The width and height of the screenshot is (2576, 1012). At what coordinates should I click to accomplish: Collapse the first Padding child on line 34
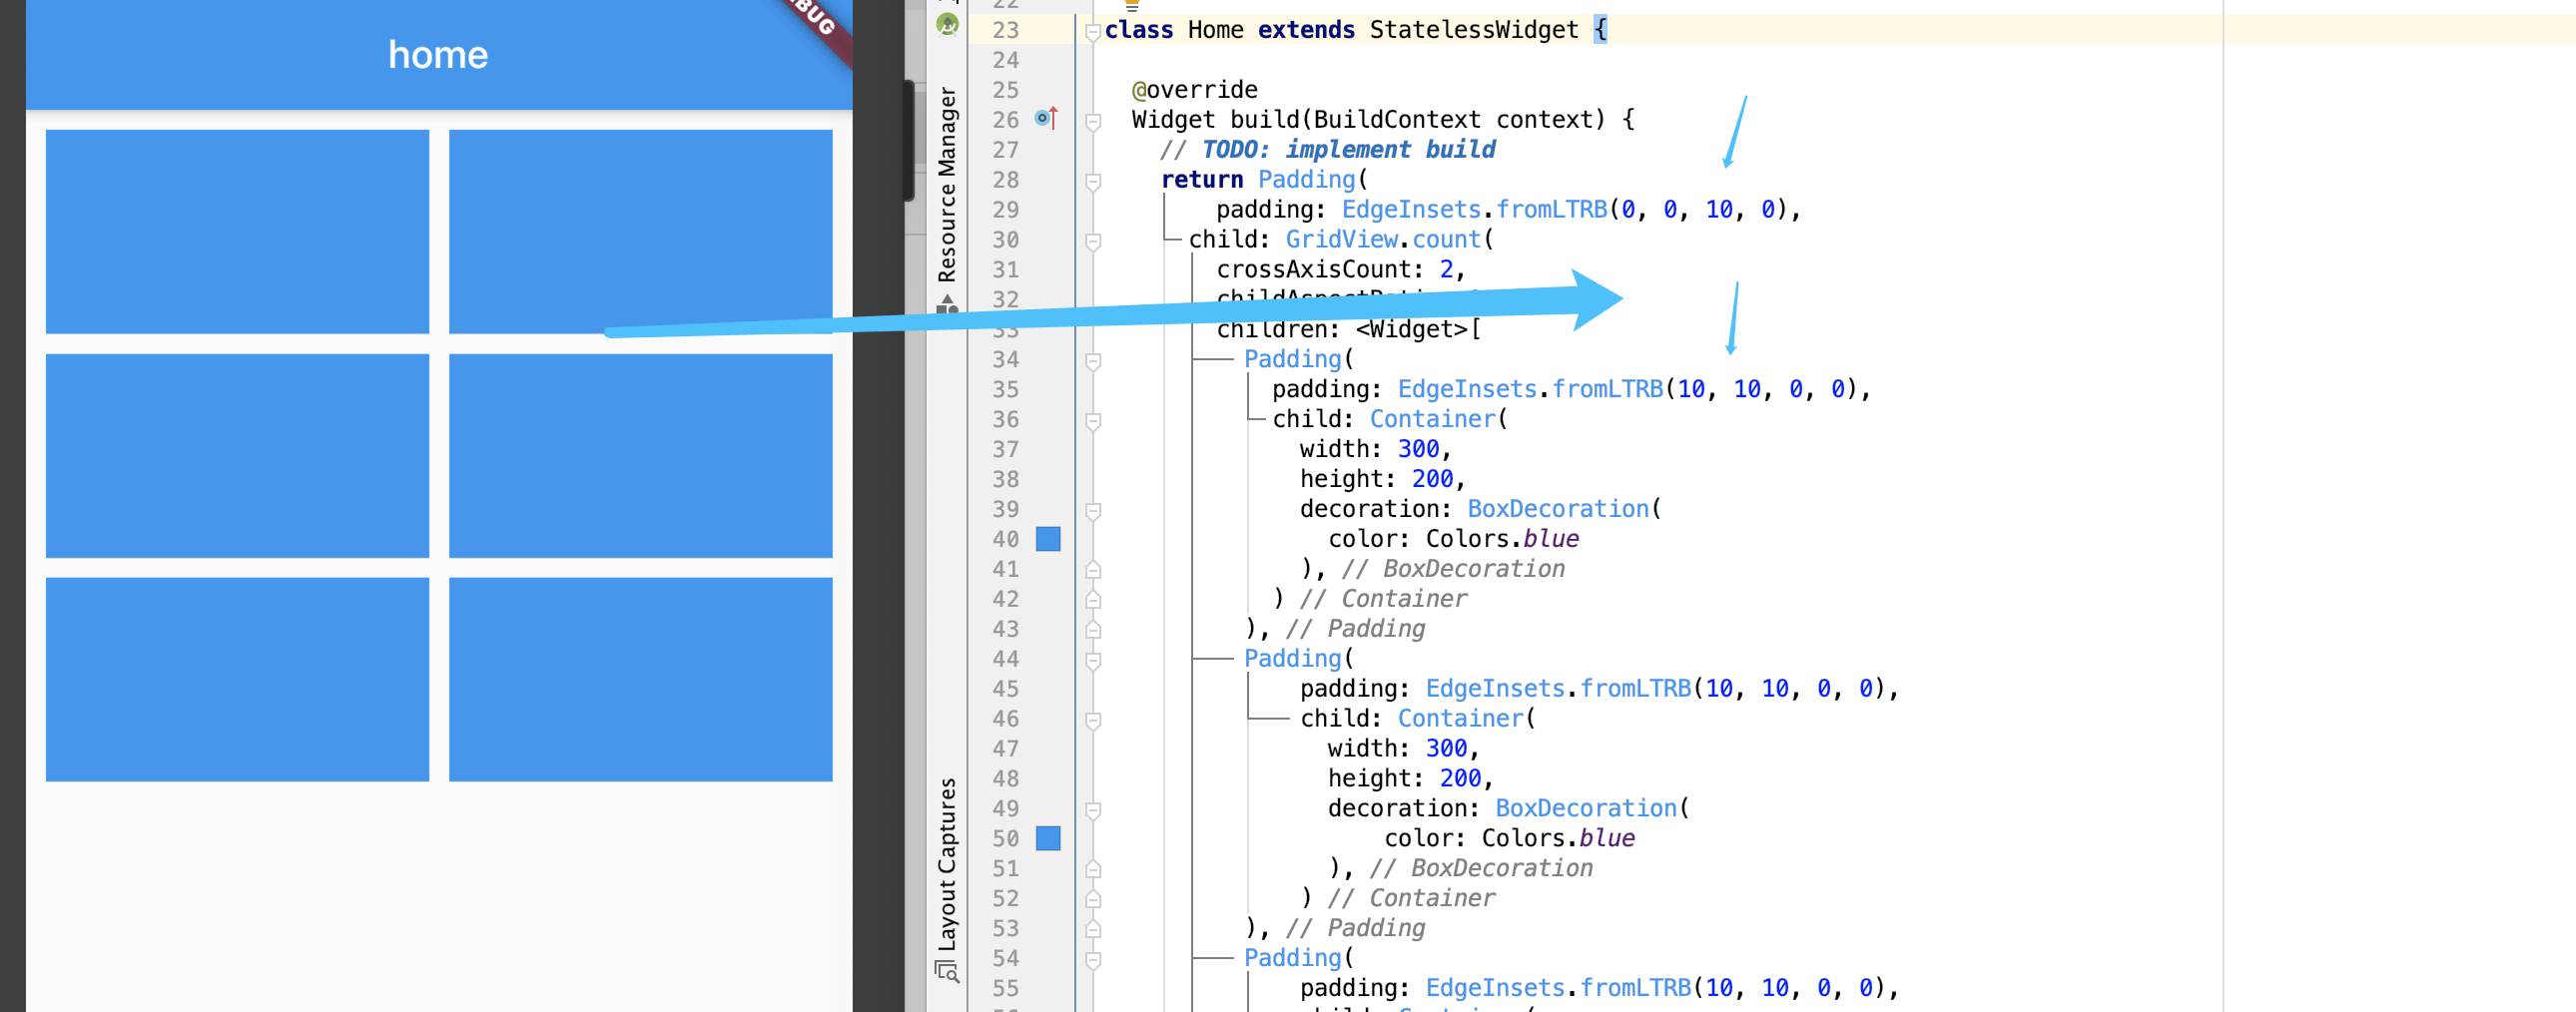pos(1093,361)
